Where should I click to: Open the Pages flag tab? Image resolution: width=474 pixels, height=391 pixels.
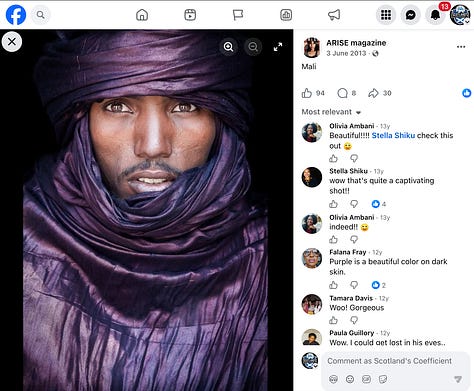pos(238,15)
